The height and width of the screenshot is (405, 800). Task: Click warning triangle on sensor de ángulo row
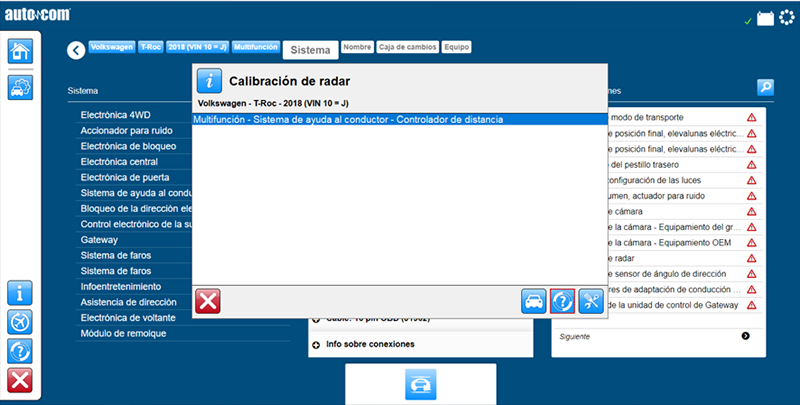point(751,274)
